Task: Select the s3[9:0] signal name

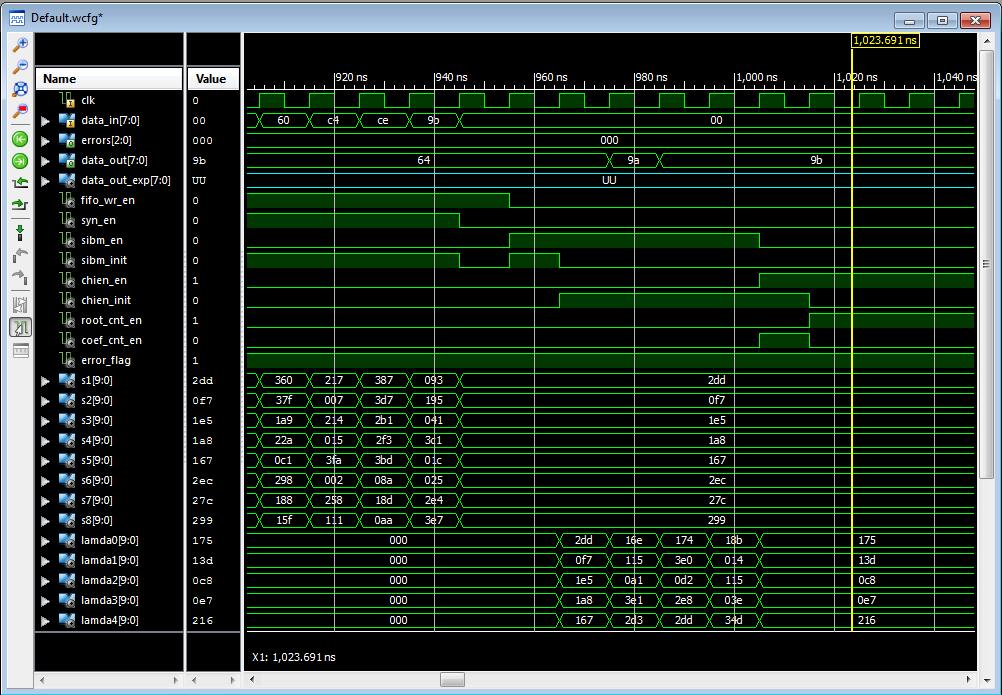Action: (96, 420)
